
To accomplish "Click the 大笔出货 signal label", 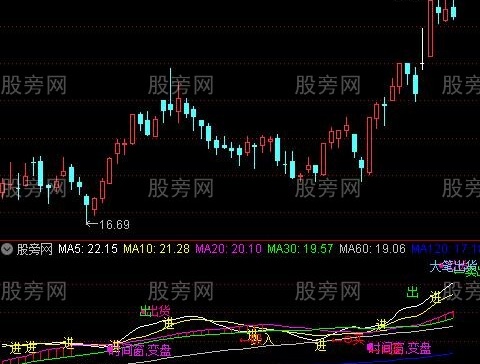I will tap(454, 267).
